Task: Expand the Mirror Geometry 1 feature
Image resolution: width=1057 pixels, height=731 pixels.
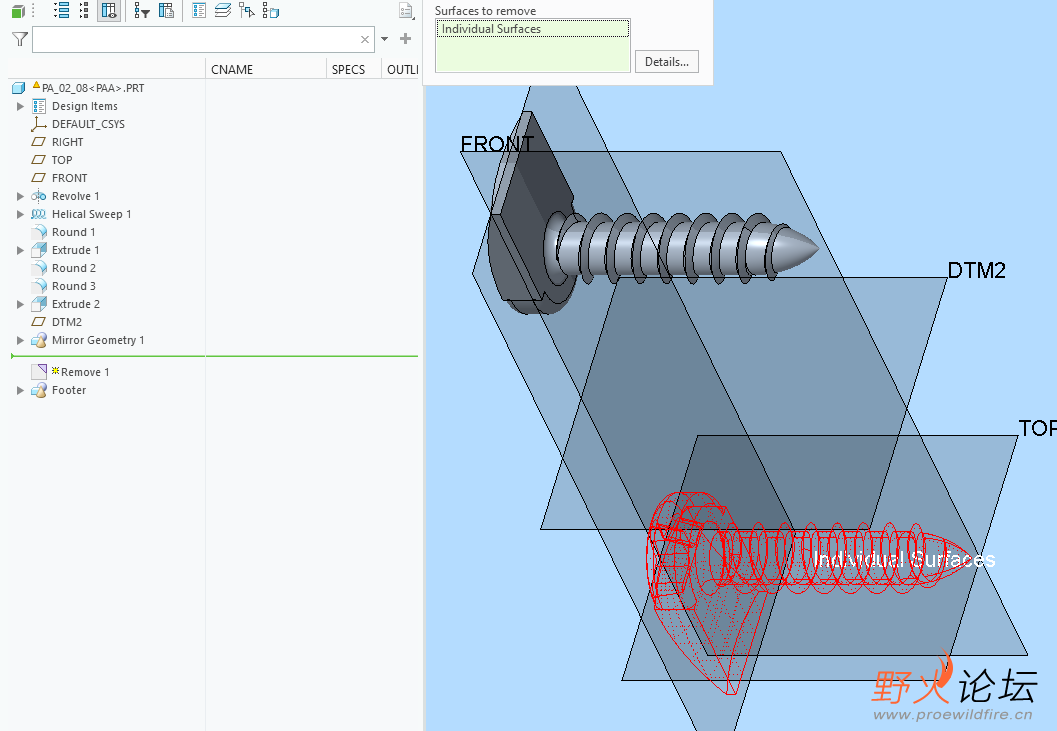Action: tap(20, 341)
